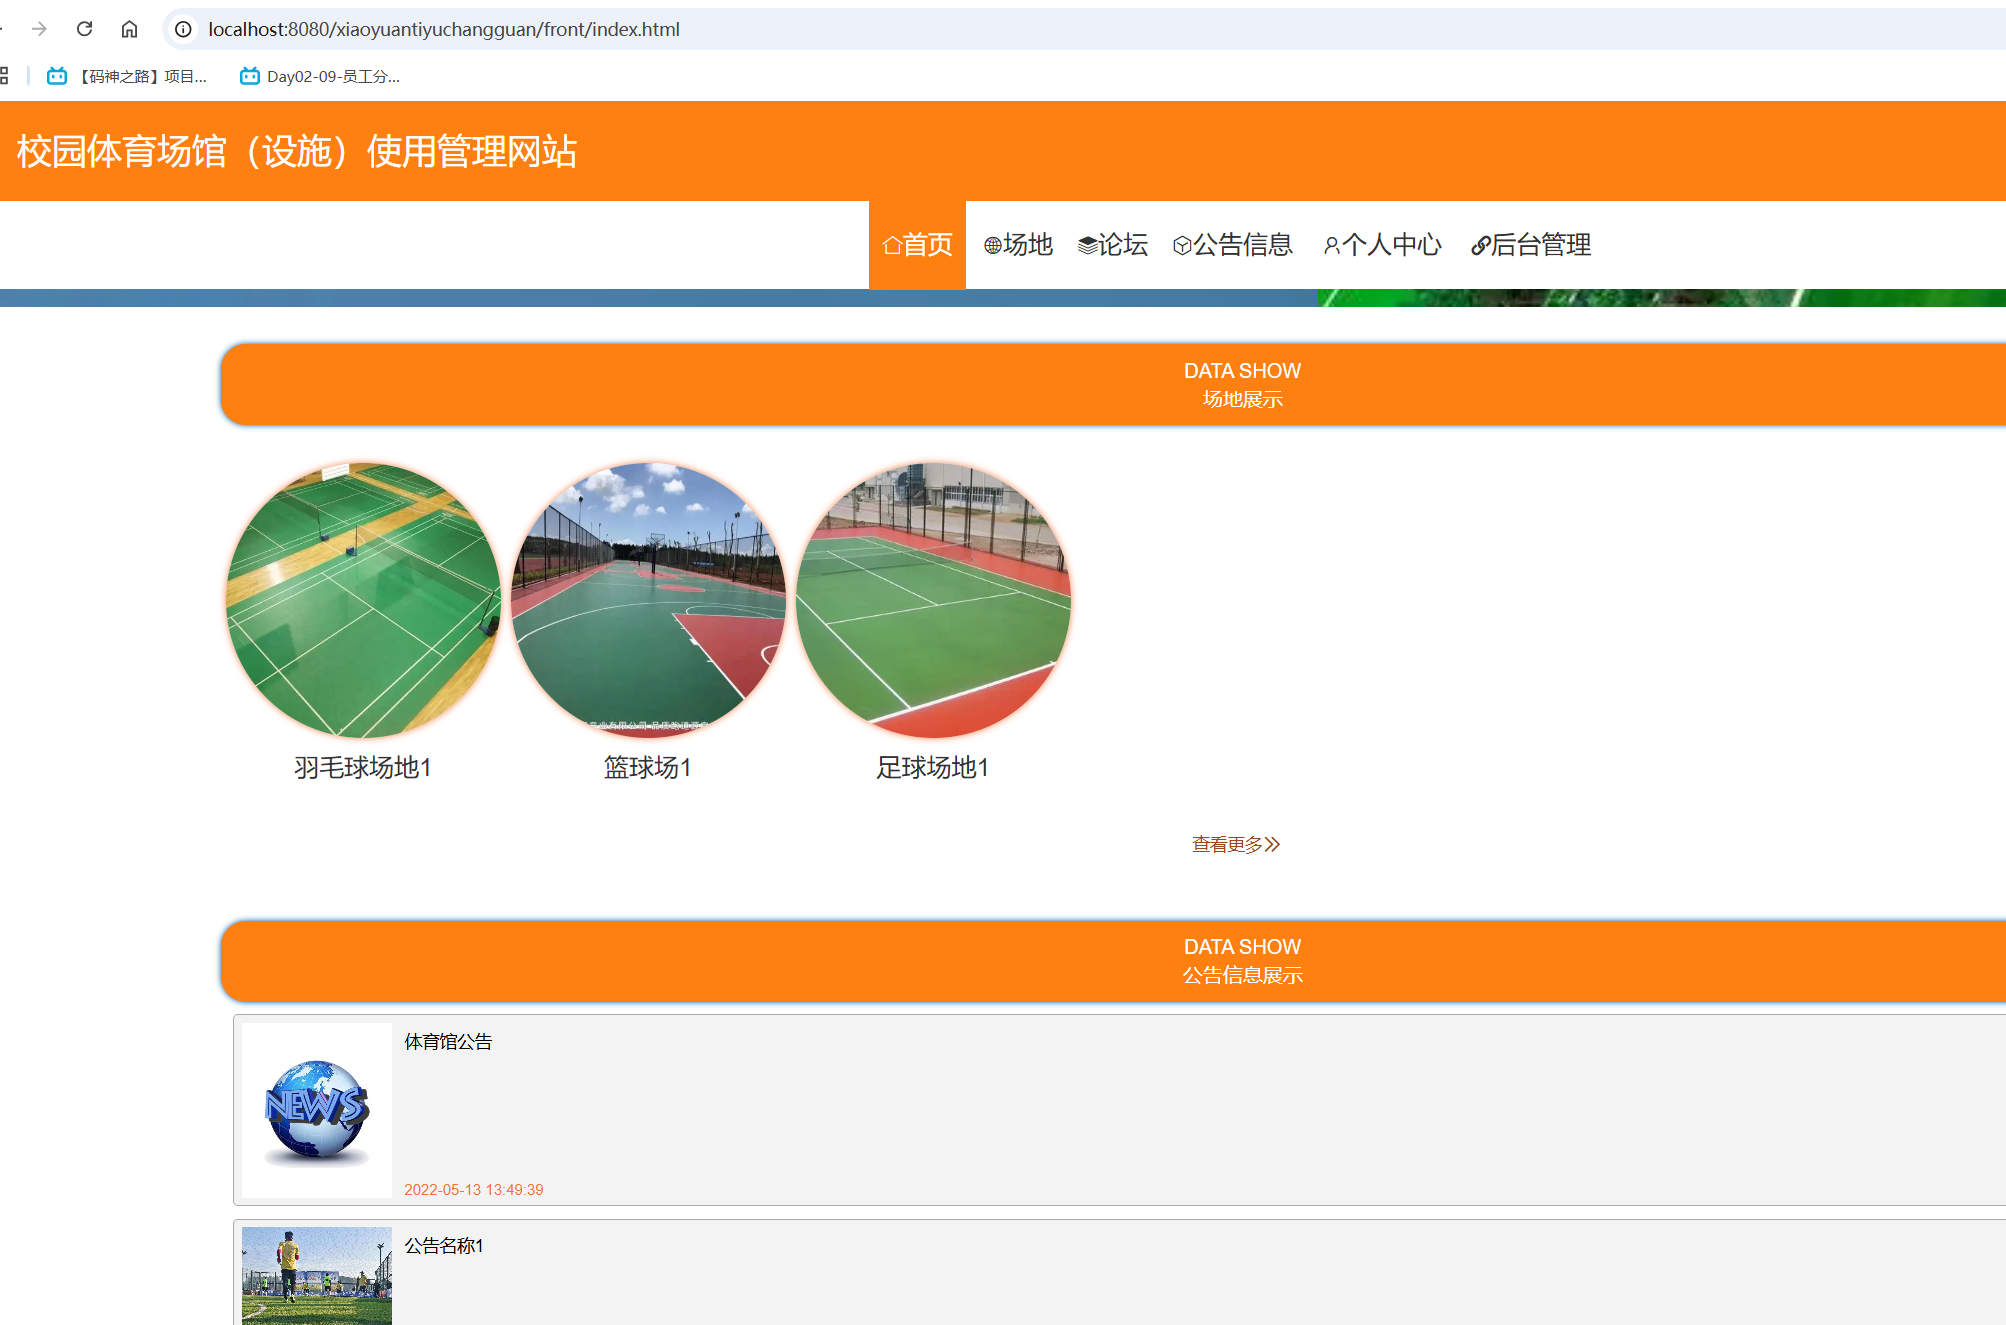Image resolution: width=2006 pixels, height=1325 pixels.
Task: Click the 场地展示 section header
Action: [x=1113, y=384]
